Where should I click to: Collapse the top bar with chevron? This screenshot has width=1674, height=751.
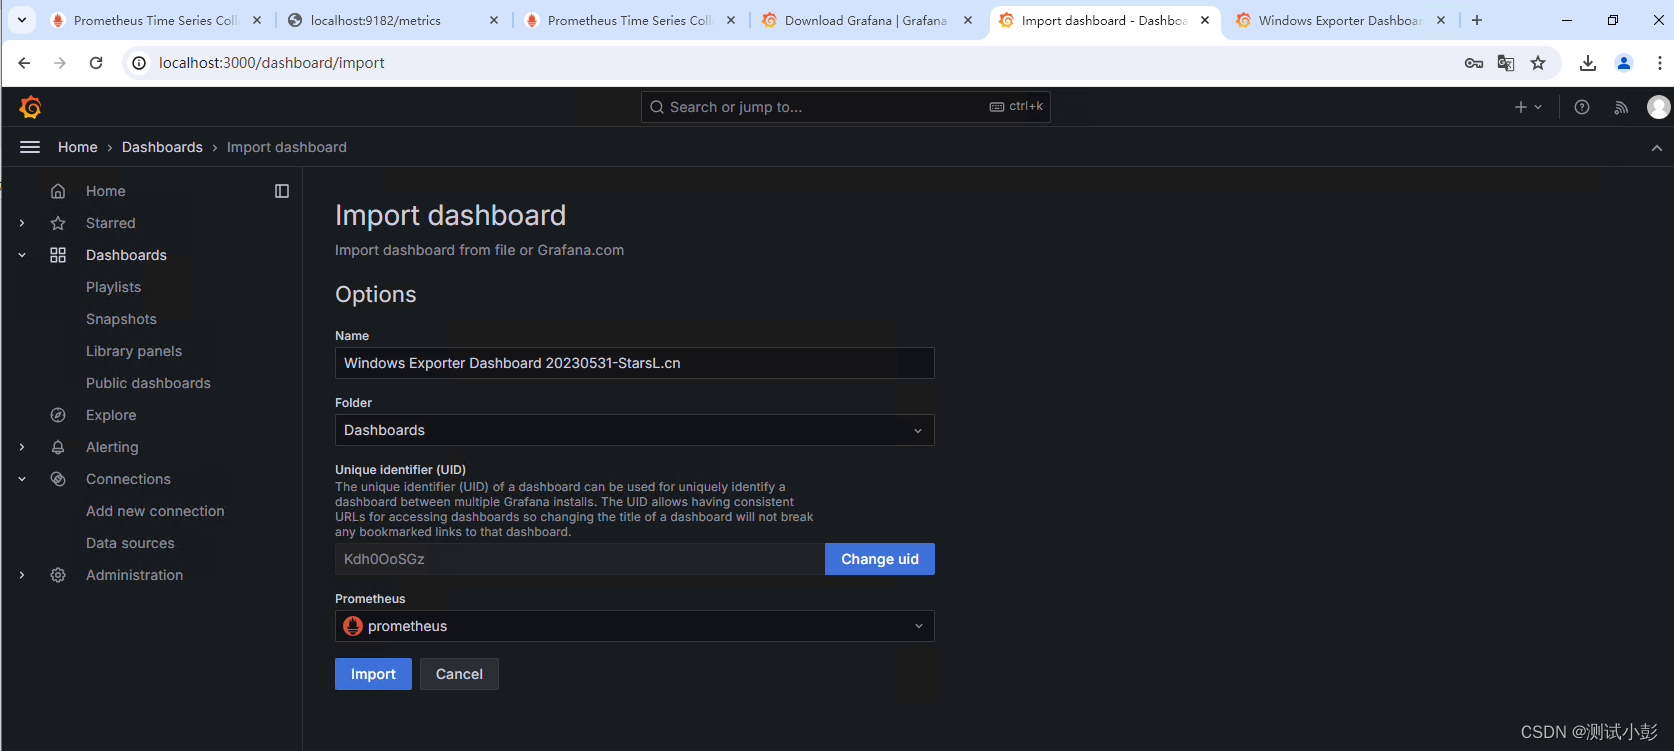pos(1657,148)
